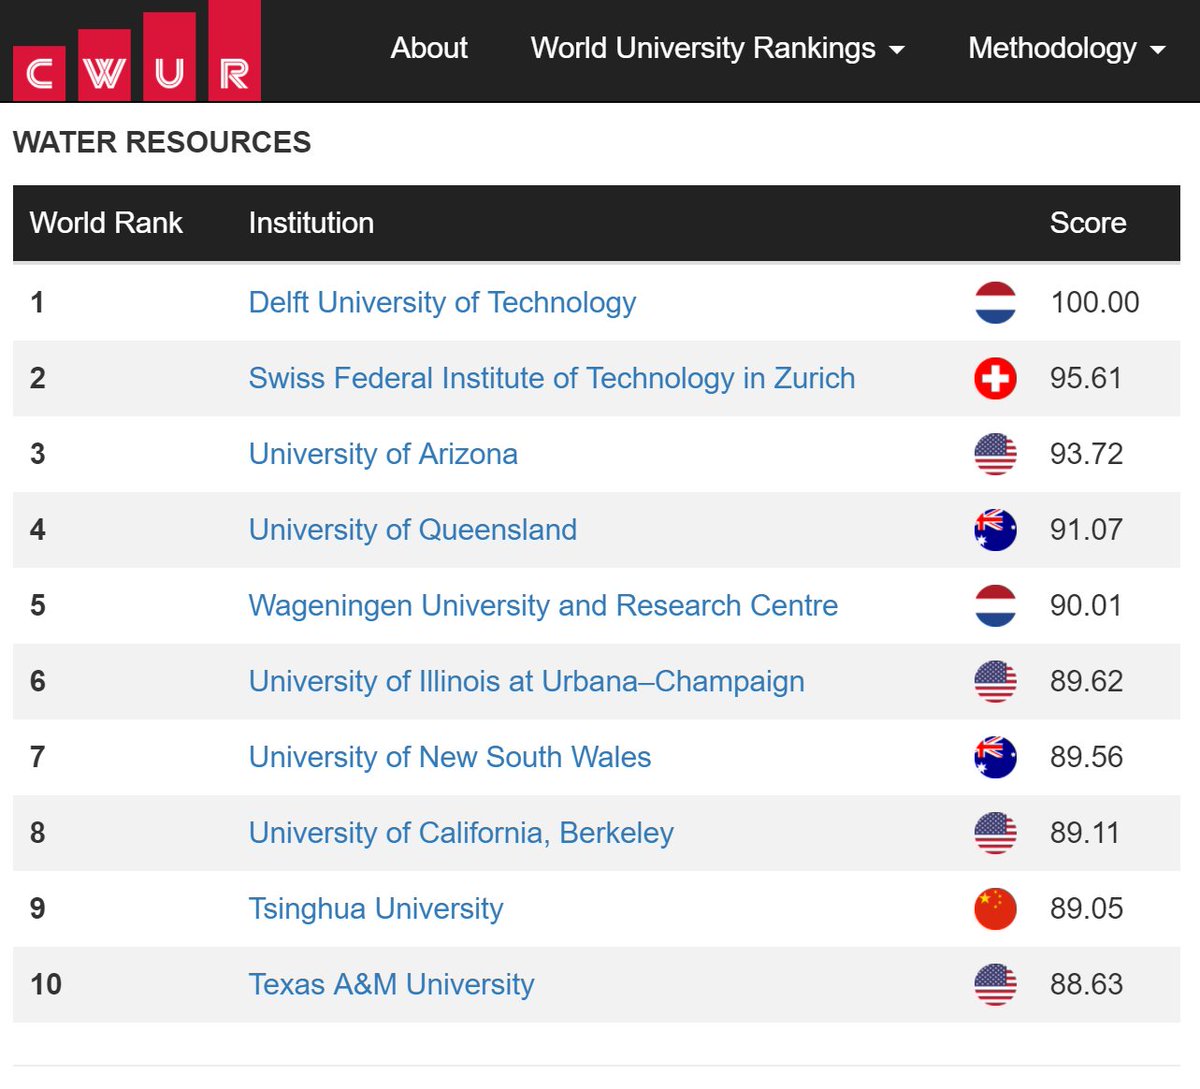This screenshot has height=1089, width=1200.
Task: Open the About page in navigation
Action: 429,48
